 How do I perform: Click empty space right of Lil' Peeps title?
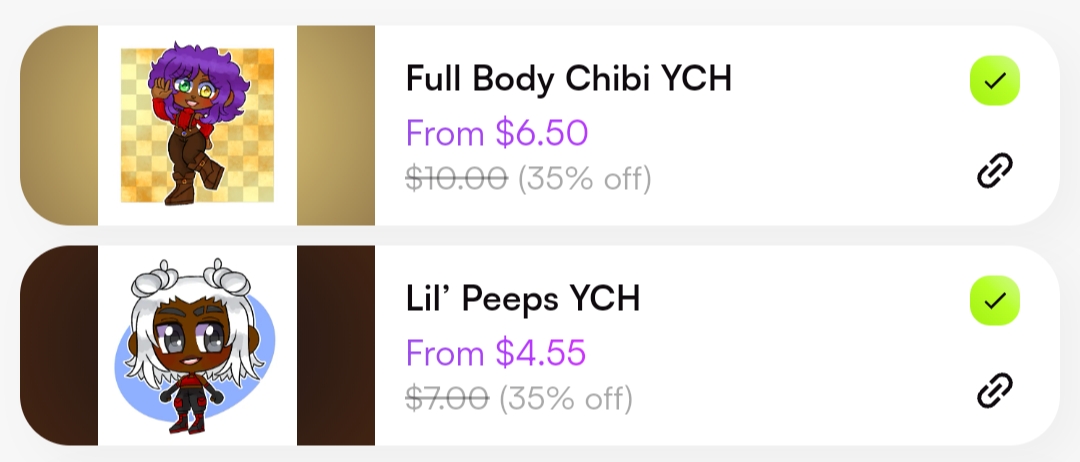tap(800, 298)
